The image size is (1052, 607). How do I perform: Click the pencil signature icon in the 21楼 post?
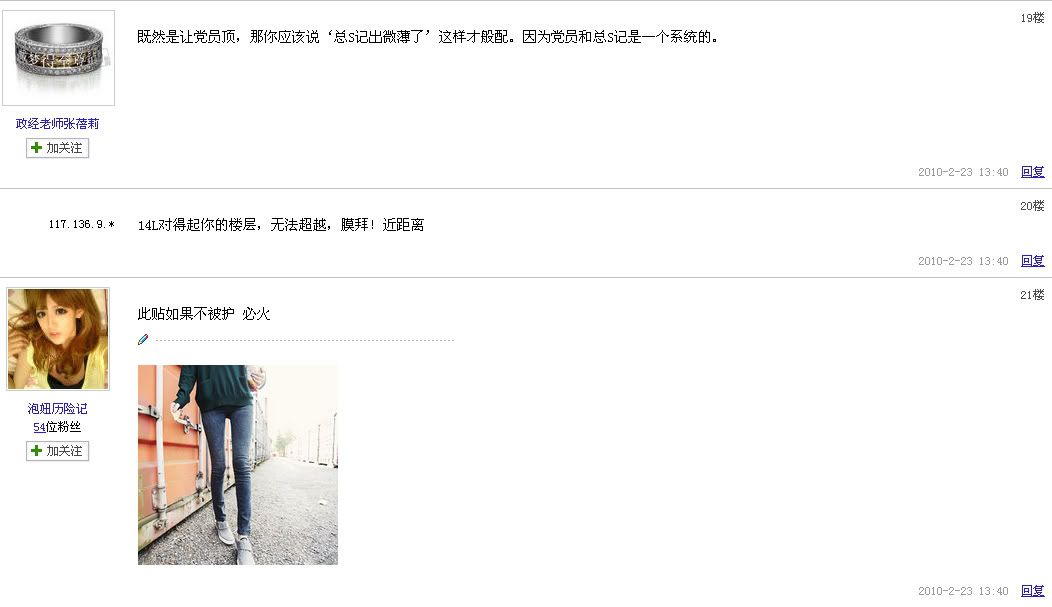143,339
